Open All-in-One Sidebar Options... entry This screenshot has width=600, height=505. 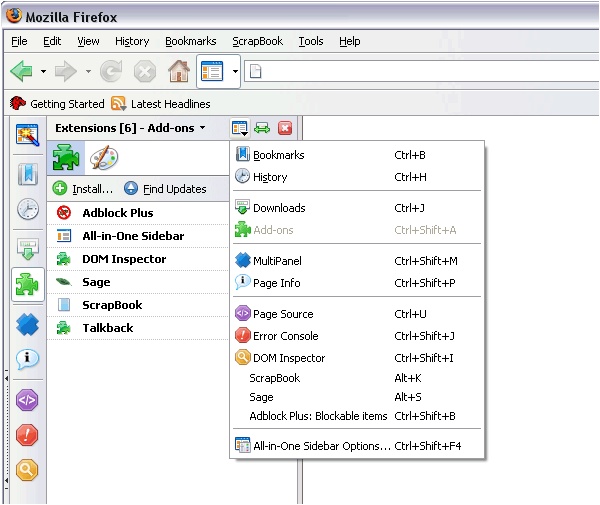point(357,446)
